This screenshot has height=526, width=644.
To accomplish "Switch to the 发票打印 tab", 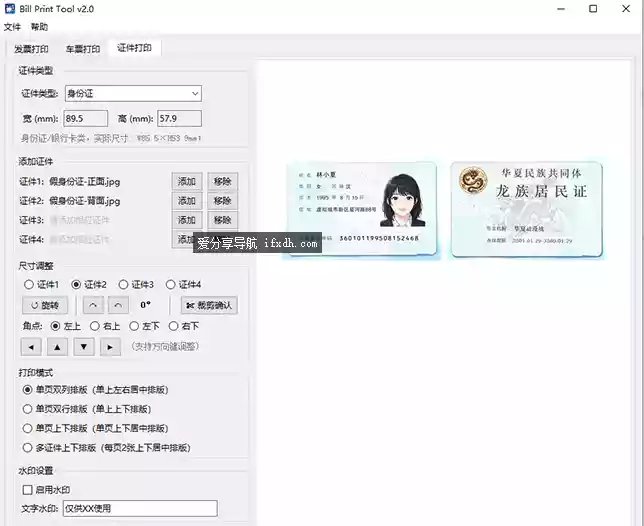I will (31, 49).
